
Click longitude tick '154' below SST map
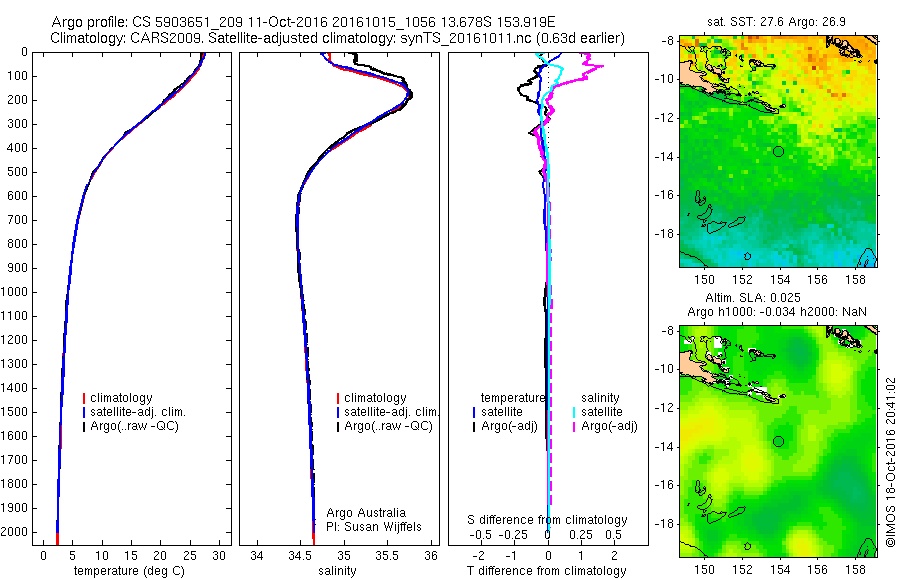pos(779,280)
